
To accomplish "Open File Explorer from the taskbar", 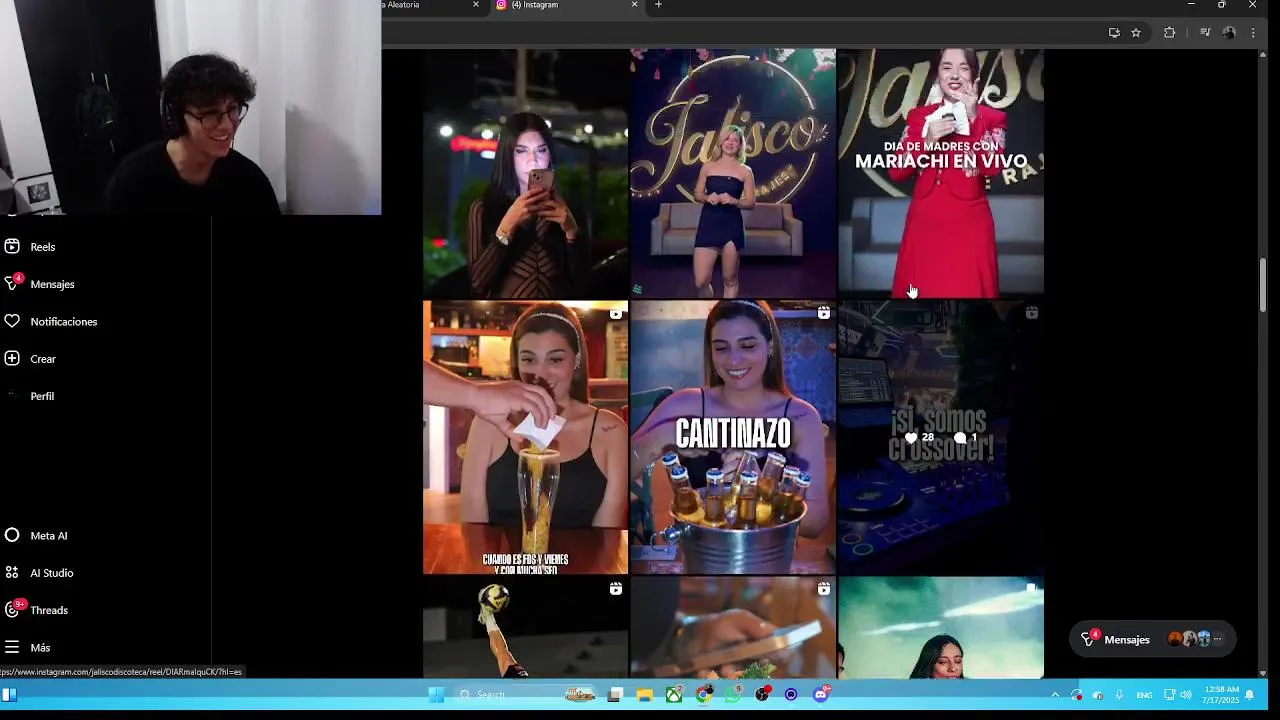I will click(x=645, y=694).
